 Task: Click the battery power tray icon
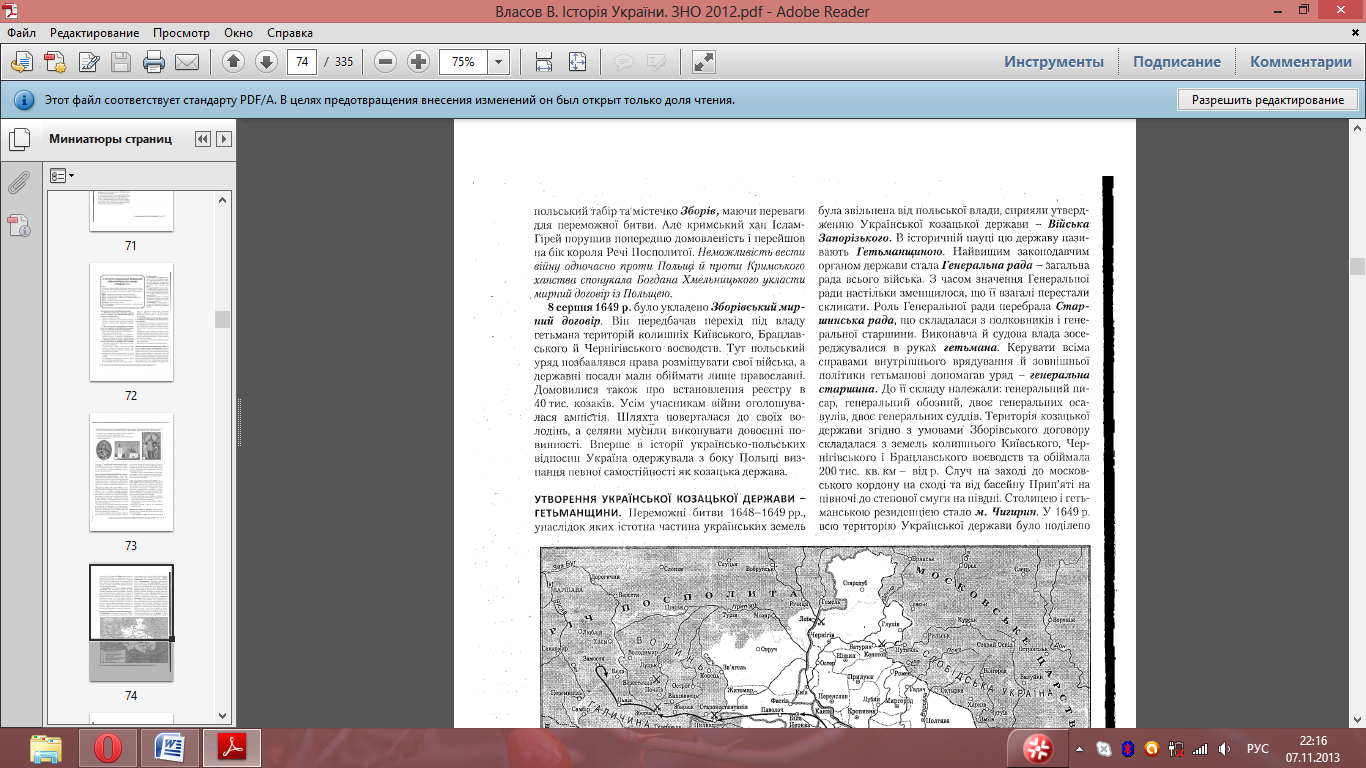point(1176,748)
